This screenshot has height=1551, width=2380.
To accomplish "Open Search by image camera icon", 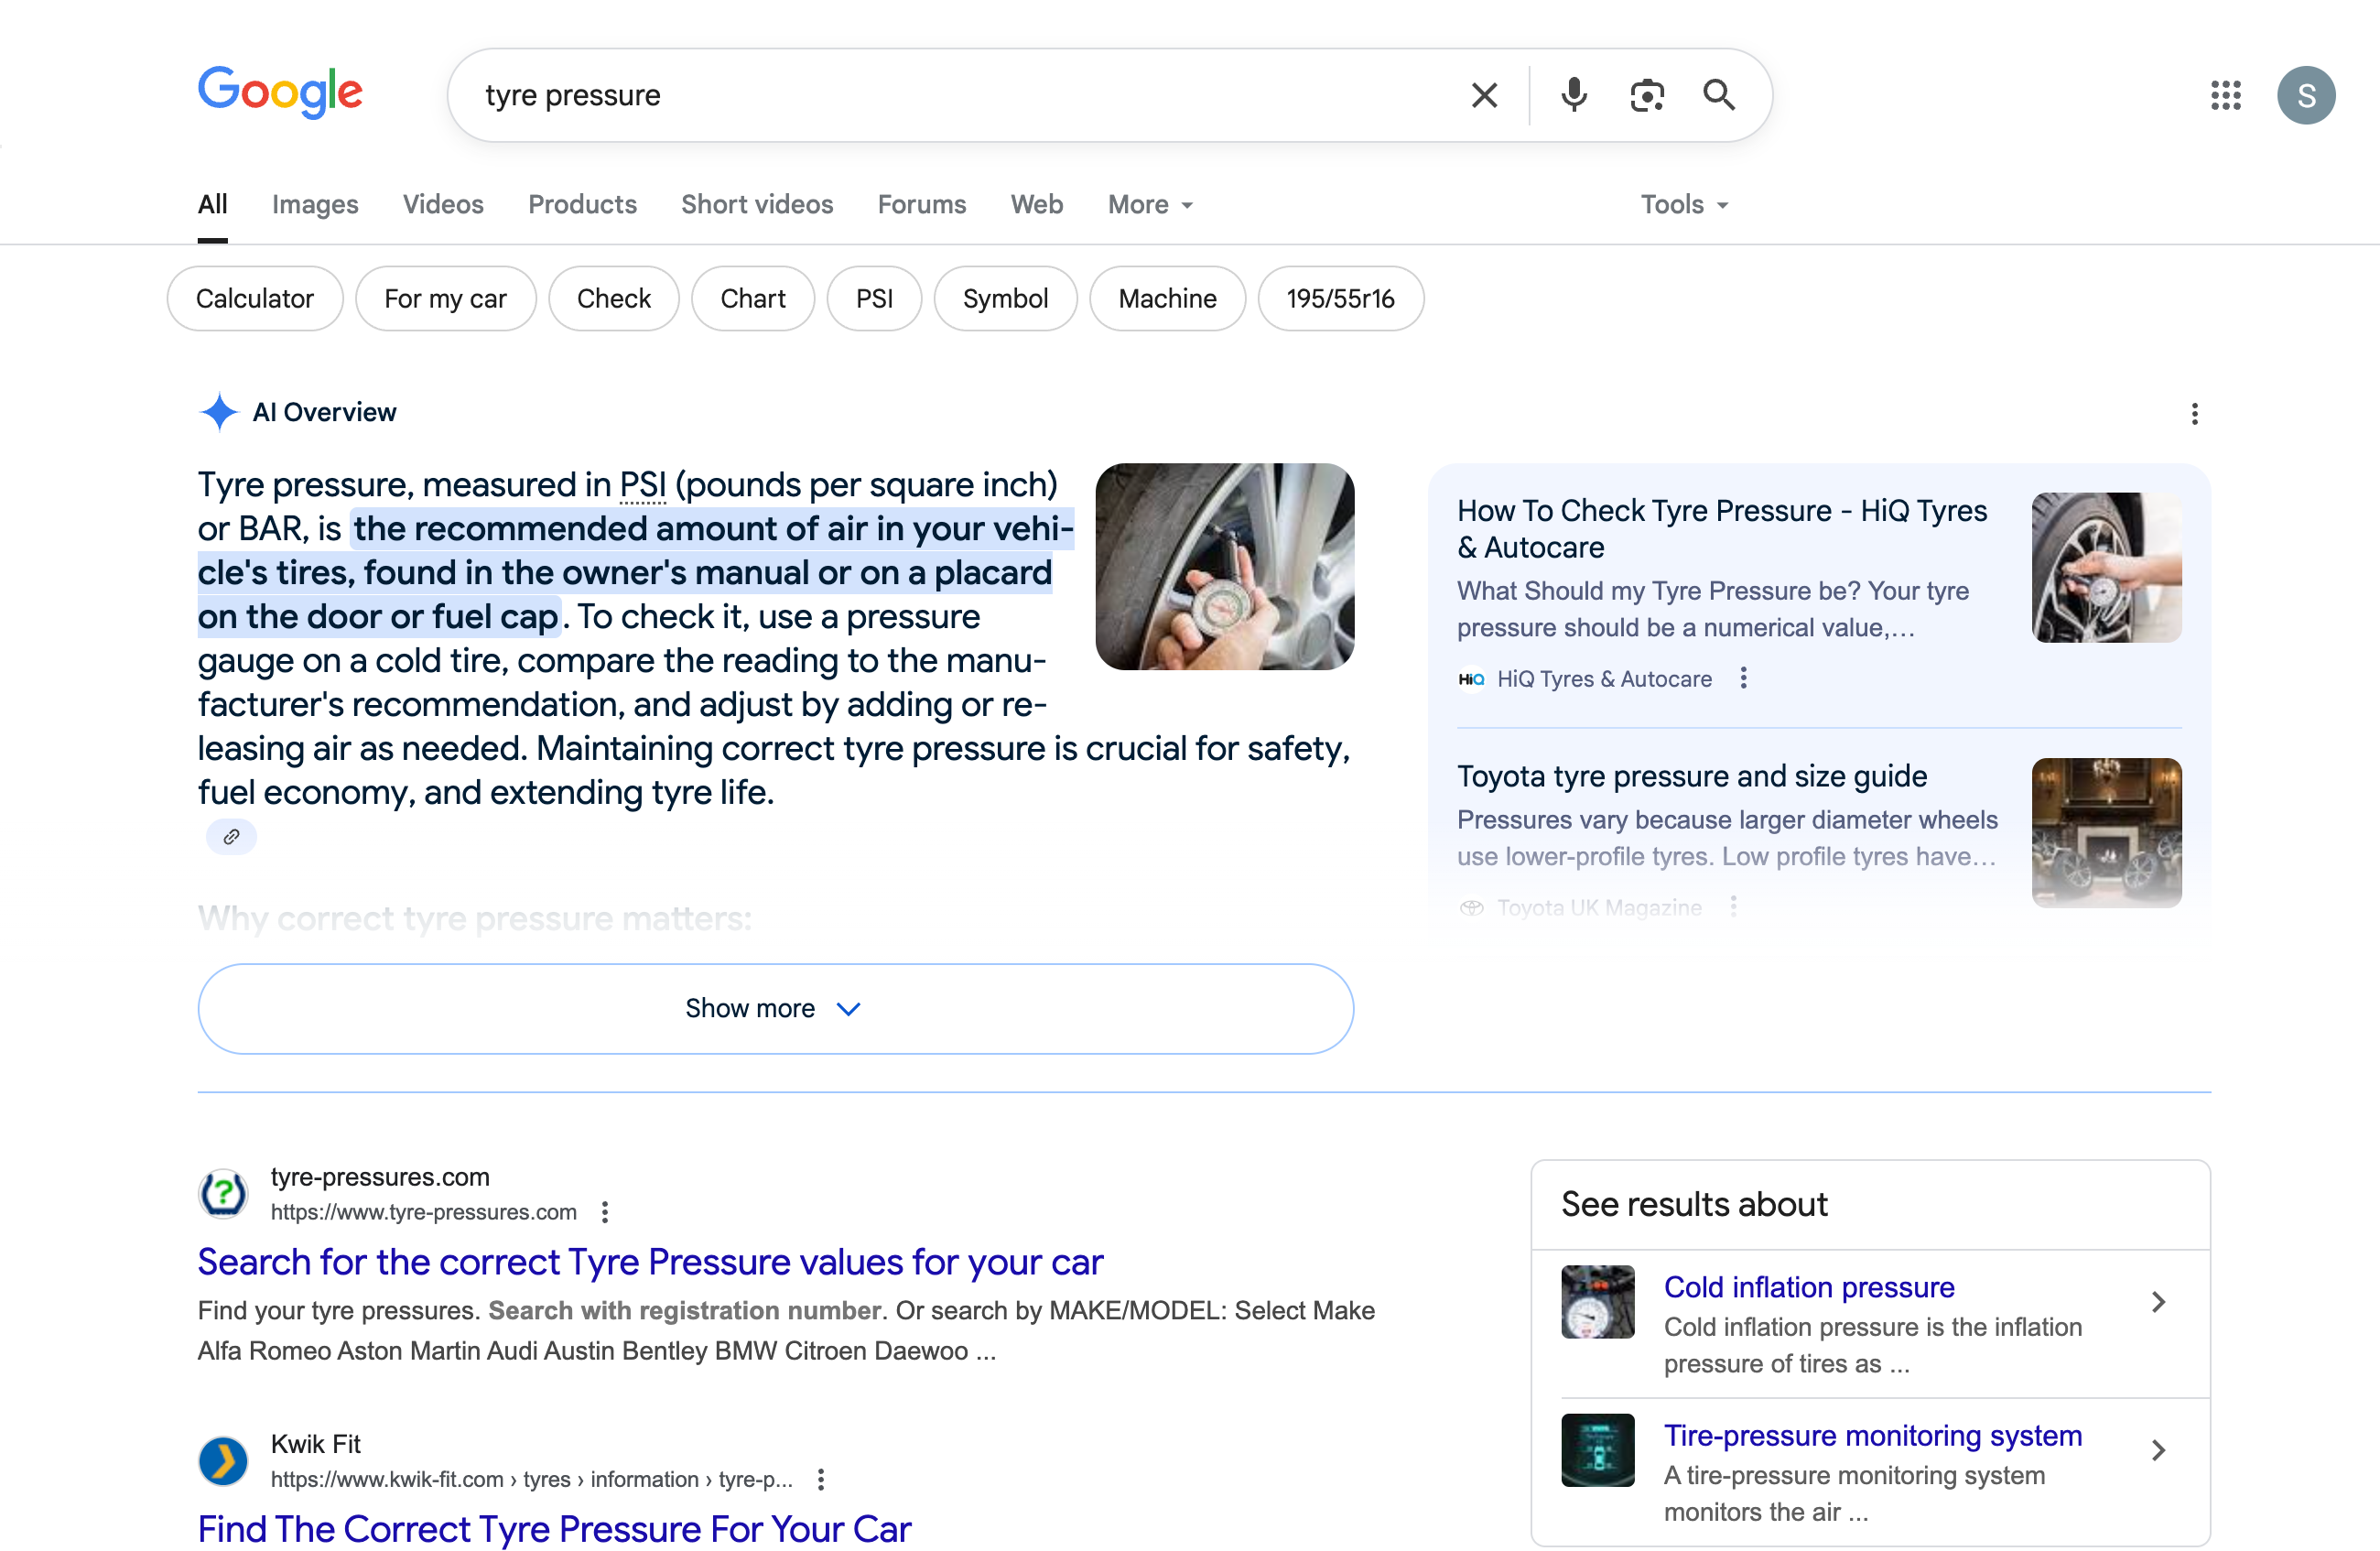I will coord(1646,95).
